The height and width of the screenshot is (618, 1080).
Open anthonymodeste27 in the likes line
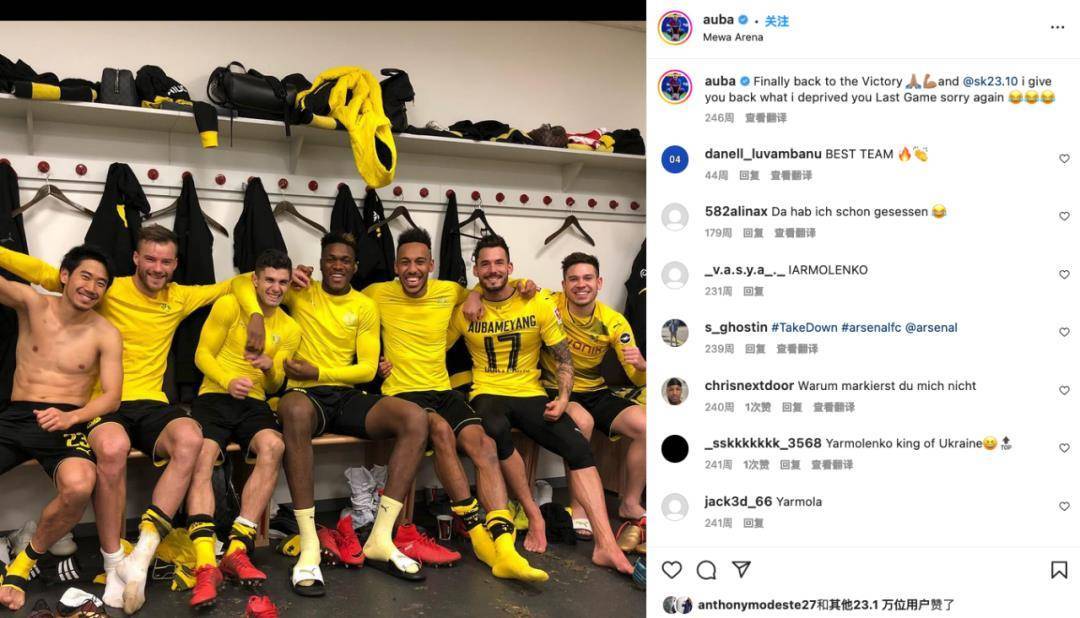coord(756,605)
